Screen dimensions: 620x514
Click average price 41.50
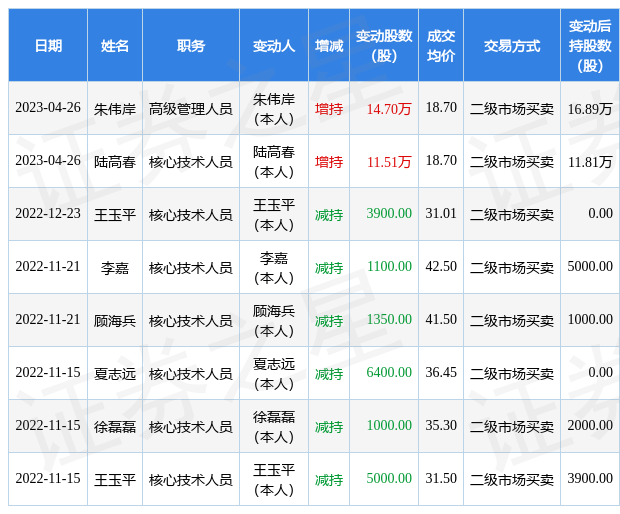pyautogui.click(x=441, y=319)
